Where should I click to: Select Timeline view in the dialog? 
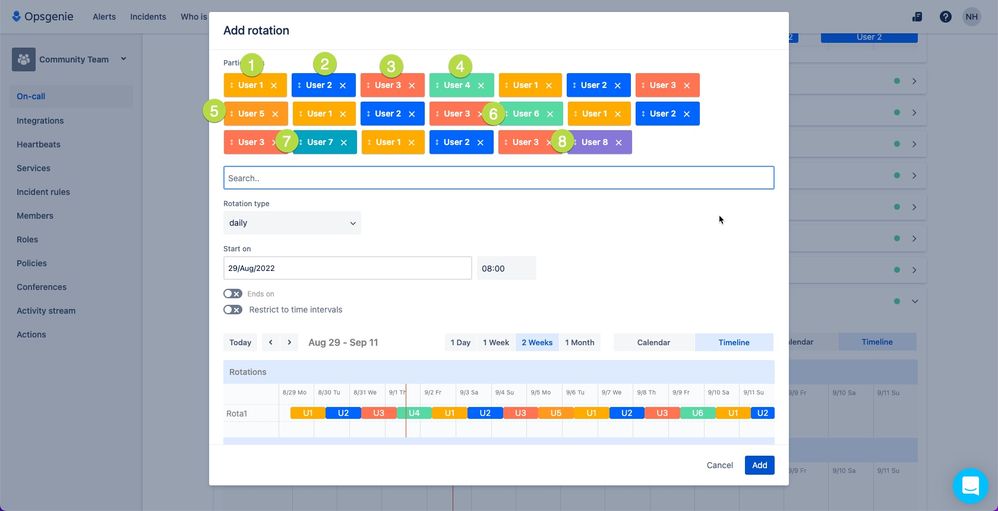pyautogui.click(x=734, y=342)
